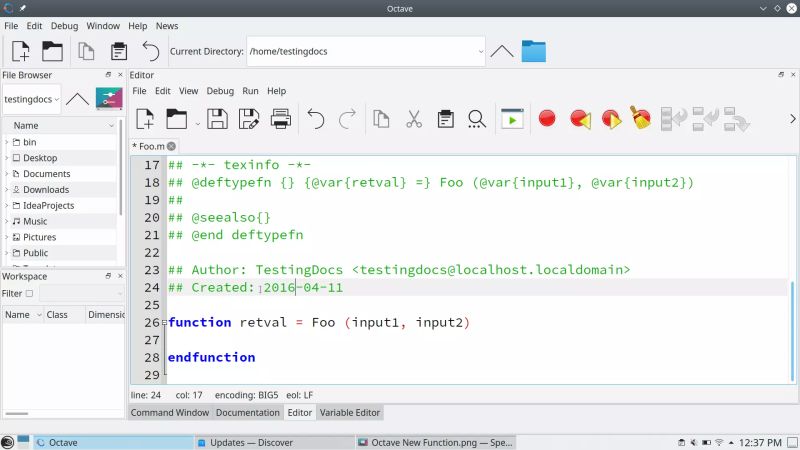The width and height of the screenshot is (800, 450).
Task: Copy selection in Editor toolbar
Action: (381, 119)
